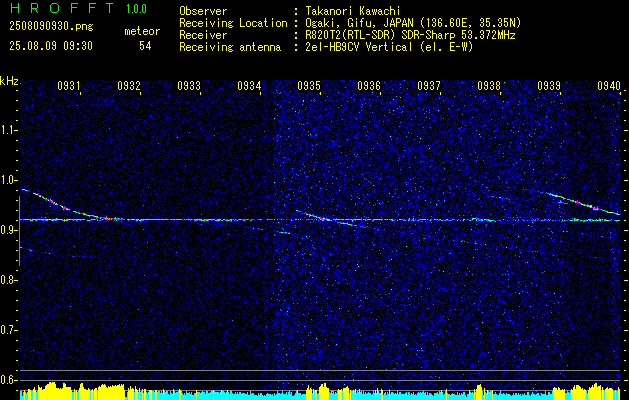This screenshot has height=400, width=629.
Task: Click time marker 0940
Action: point(609,85)
